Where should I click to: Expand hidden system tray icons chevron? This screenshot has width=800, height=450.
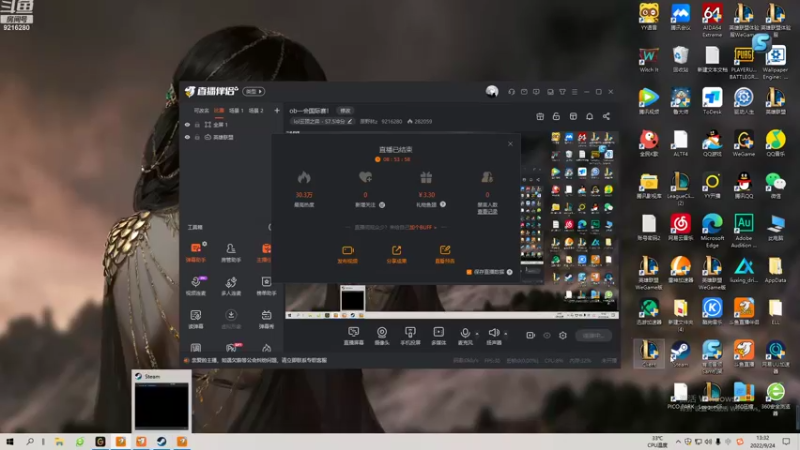click(678, 441)
